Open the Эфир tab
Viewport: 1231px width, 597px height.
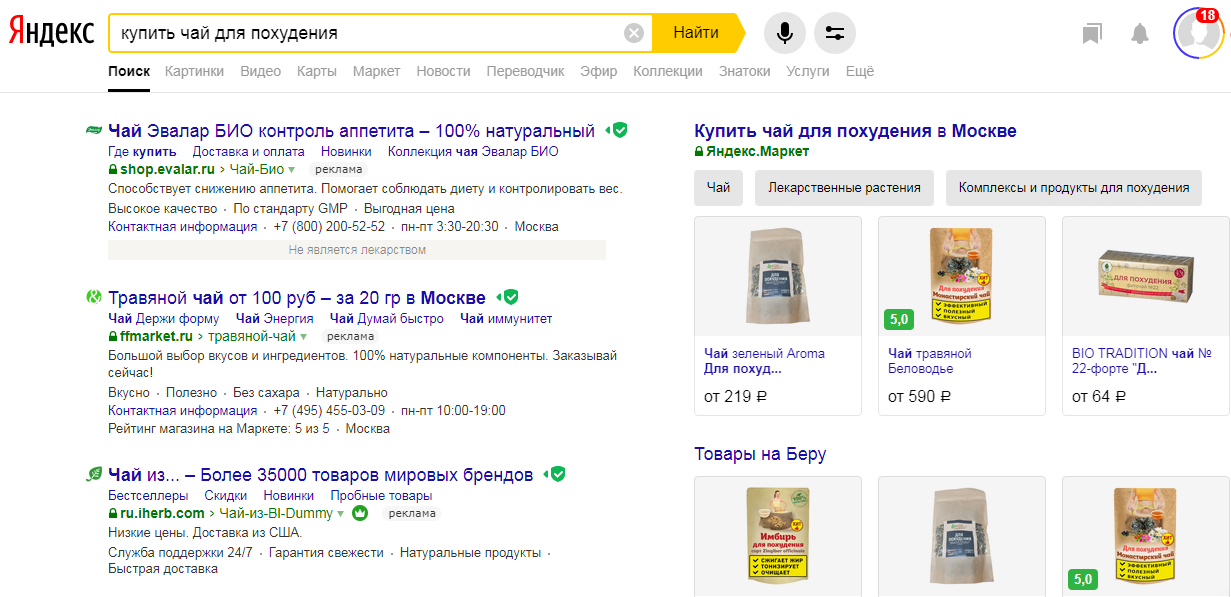599,71
